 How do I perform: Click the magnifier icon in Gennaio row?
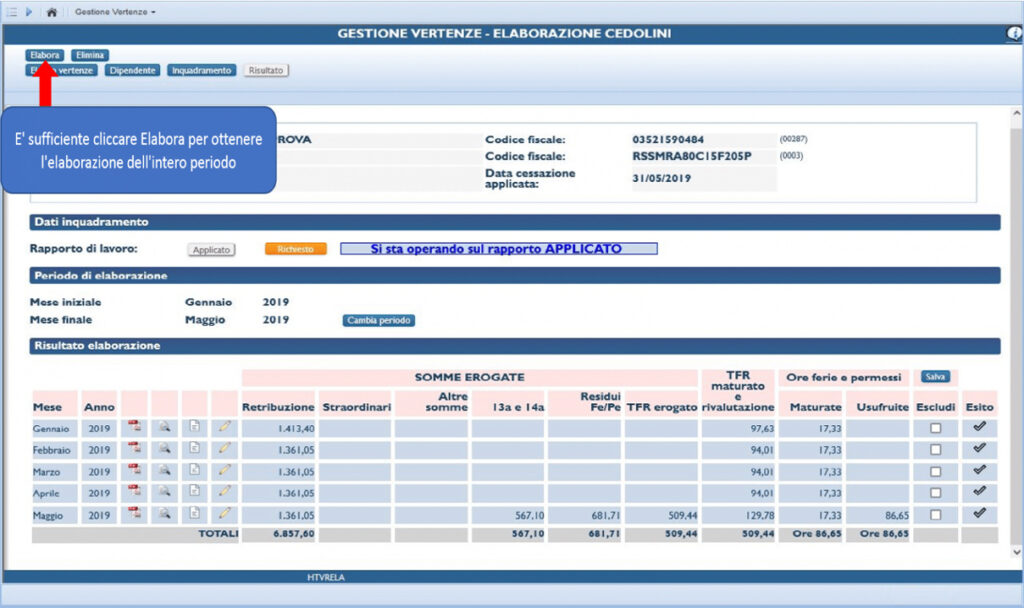tap(165, 427)
